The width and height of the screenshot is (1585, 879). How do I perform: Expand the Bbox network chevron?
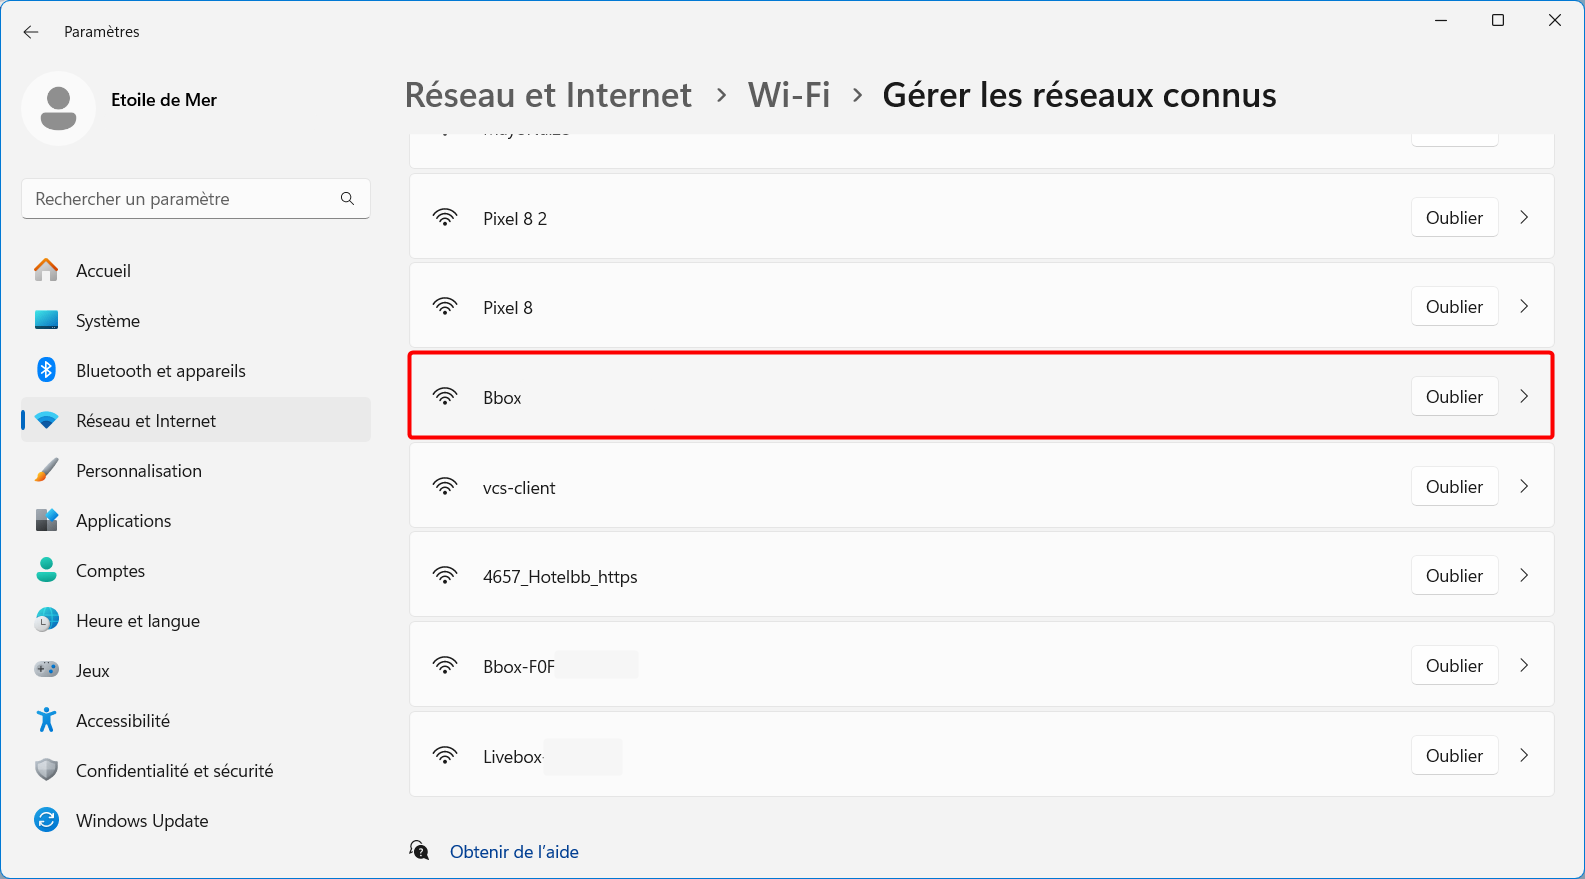1524,396
